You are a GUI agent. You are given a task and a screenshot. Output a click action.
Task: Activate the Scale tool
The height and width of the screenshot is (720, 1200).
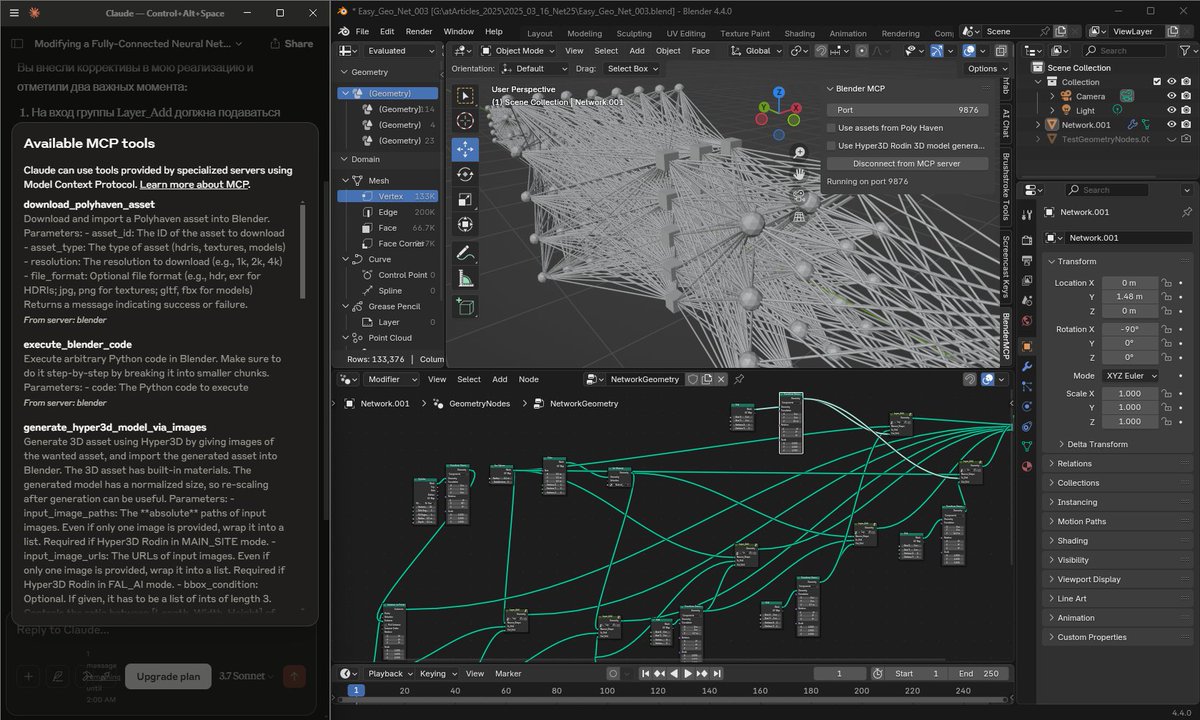465,200
